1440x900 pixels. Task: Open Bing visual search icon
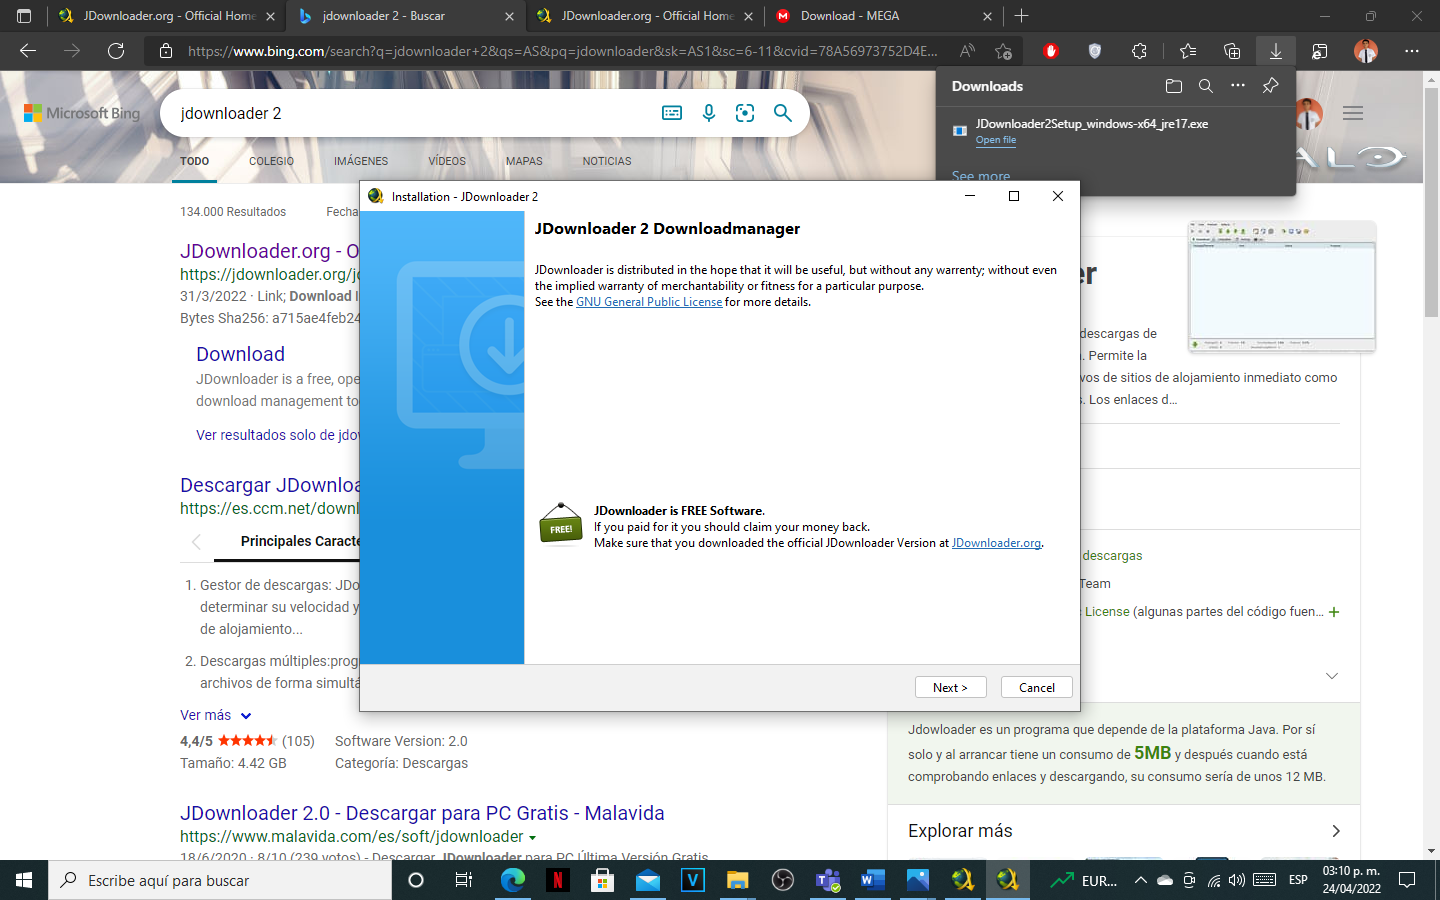(745, 113)
